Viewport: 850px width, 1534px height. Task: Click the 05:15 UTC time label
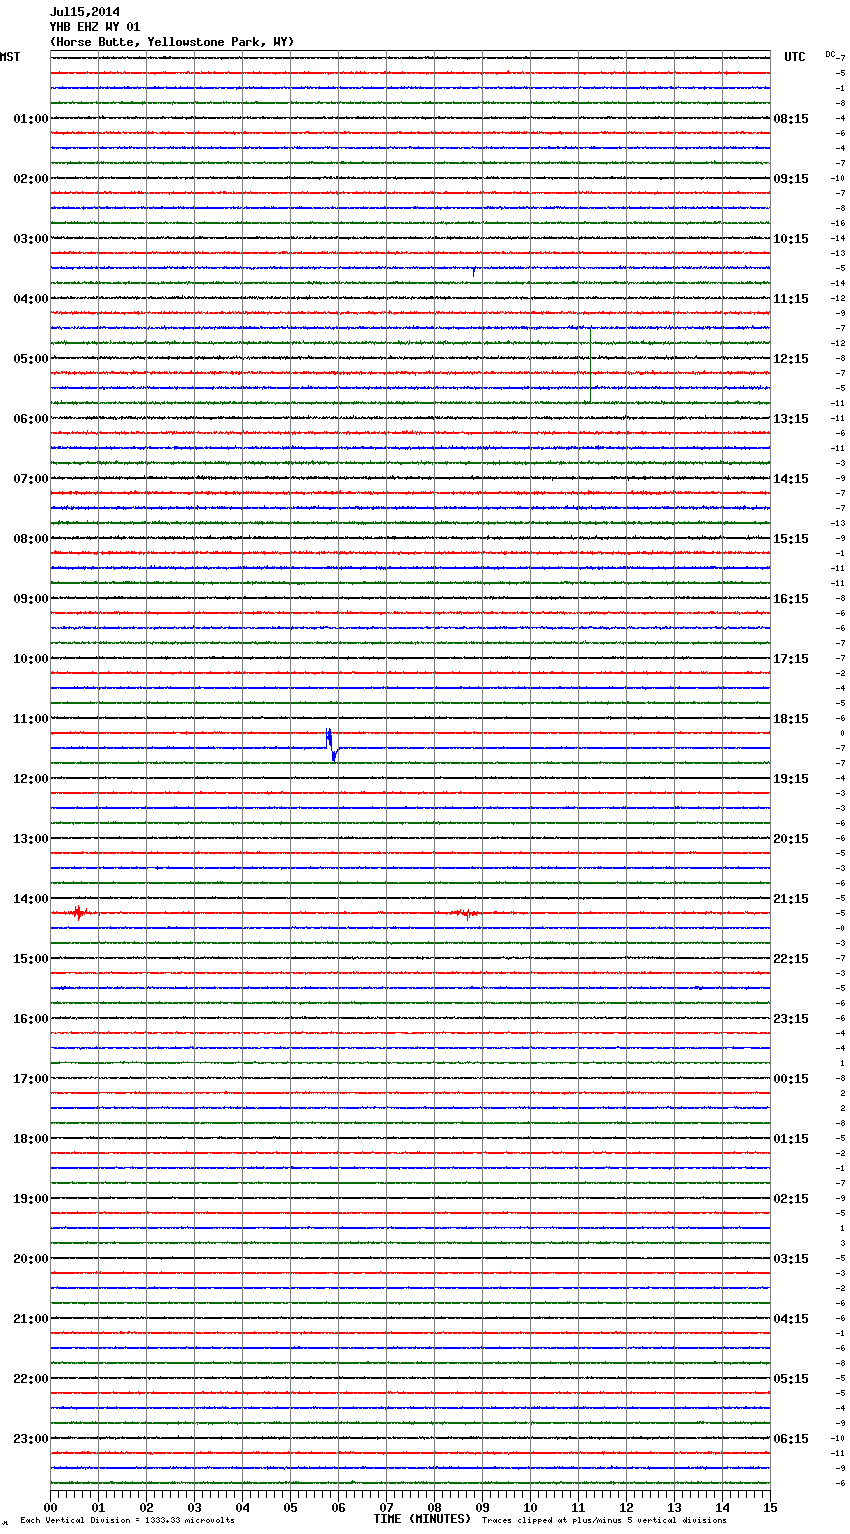791,1379
